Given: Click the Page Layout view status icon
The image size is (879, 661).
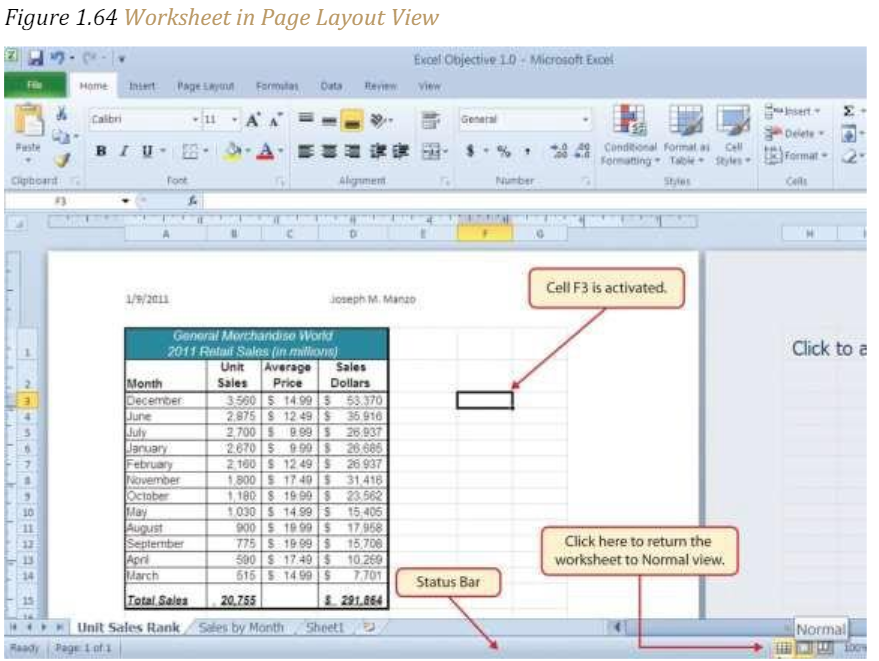Looking at the screenshot, I should tap(804, 648).
